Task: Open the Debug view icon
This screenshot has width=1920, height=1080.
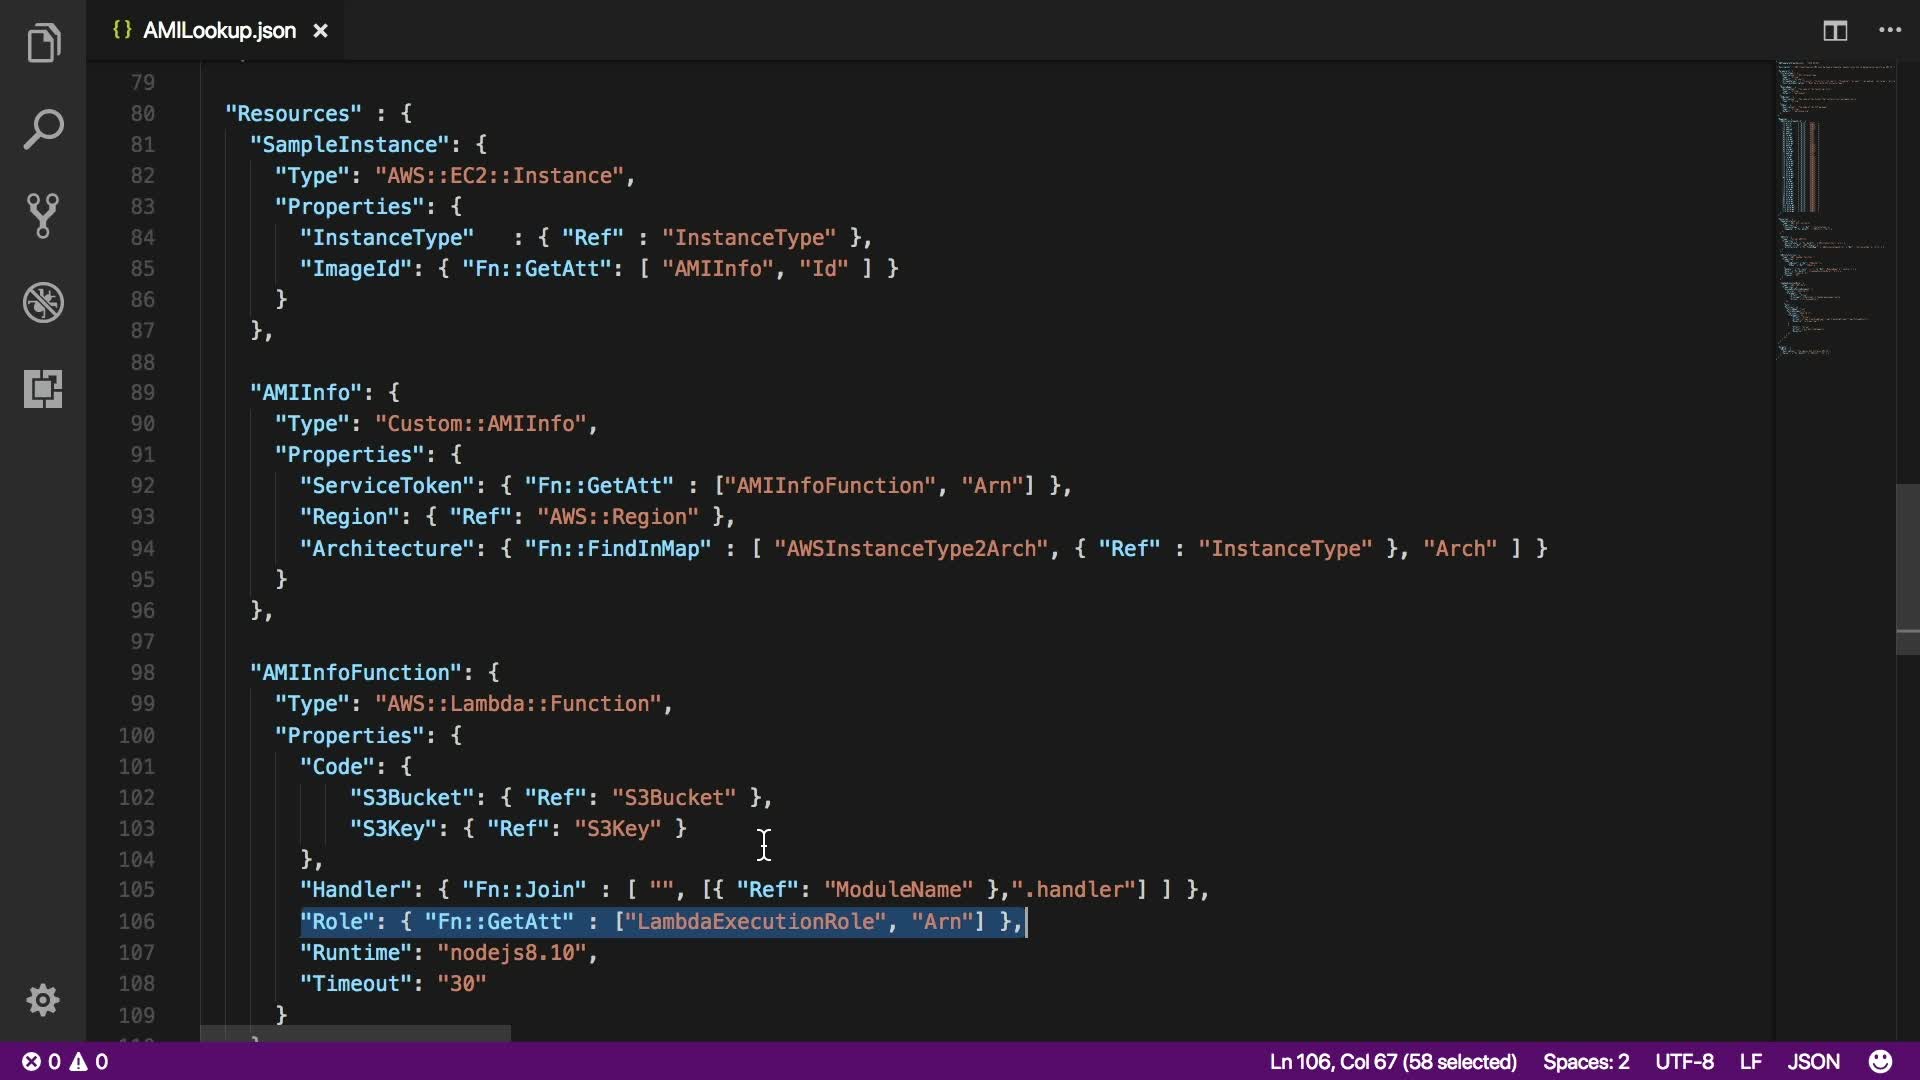Action: pyautogui.click(x=43, y=302)
